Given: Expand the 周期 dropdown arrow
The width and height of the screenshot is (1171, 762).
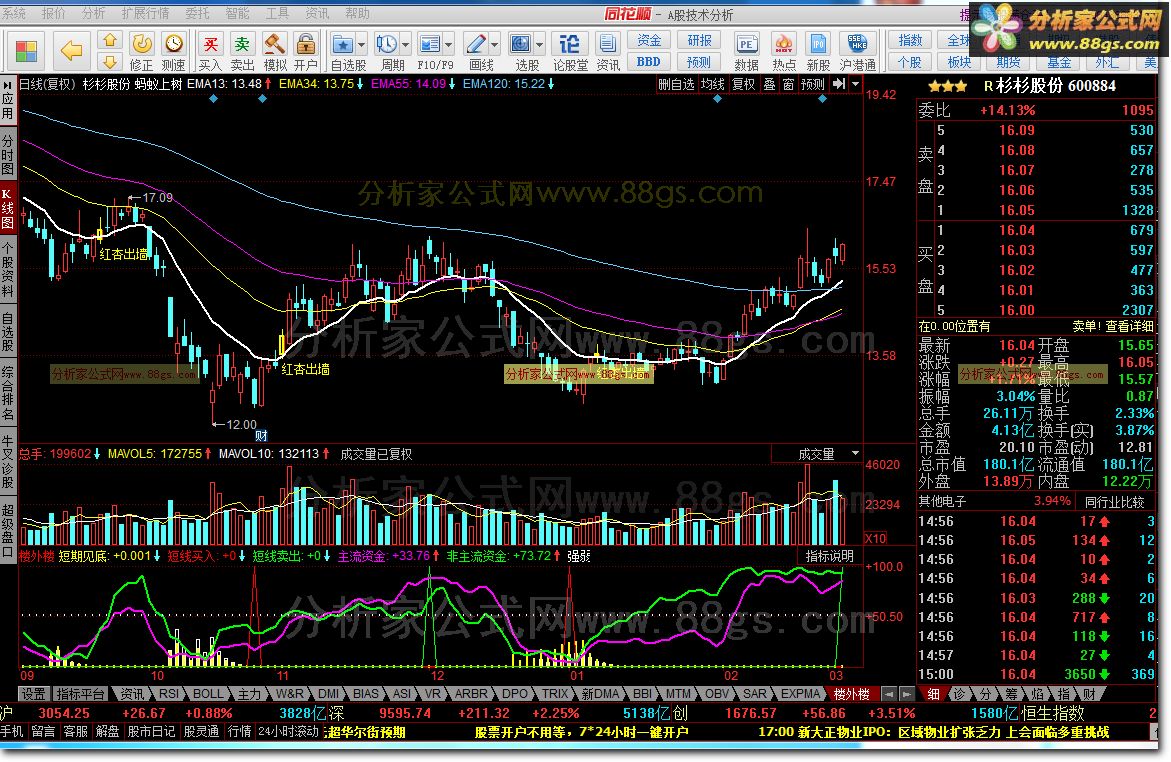Looking at the screenshot, I should tap(406, 44).
